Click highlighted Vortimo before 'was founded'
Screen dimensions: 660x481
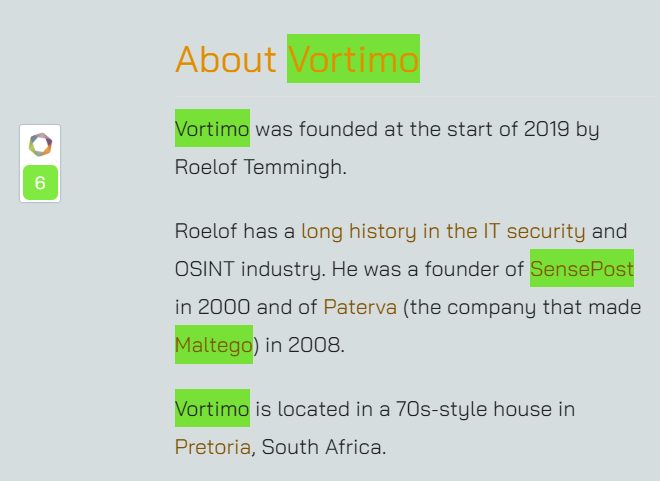pyautogui.click(x=213, y=128)
